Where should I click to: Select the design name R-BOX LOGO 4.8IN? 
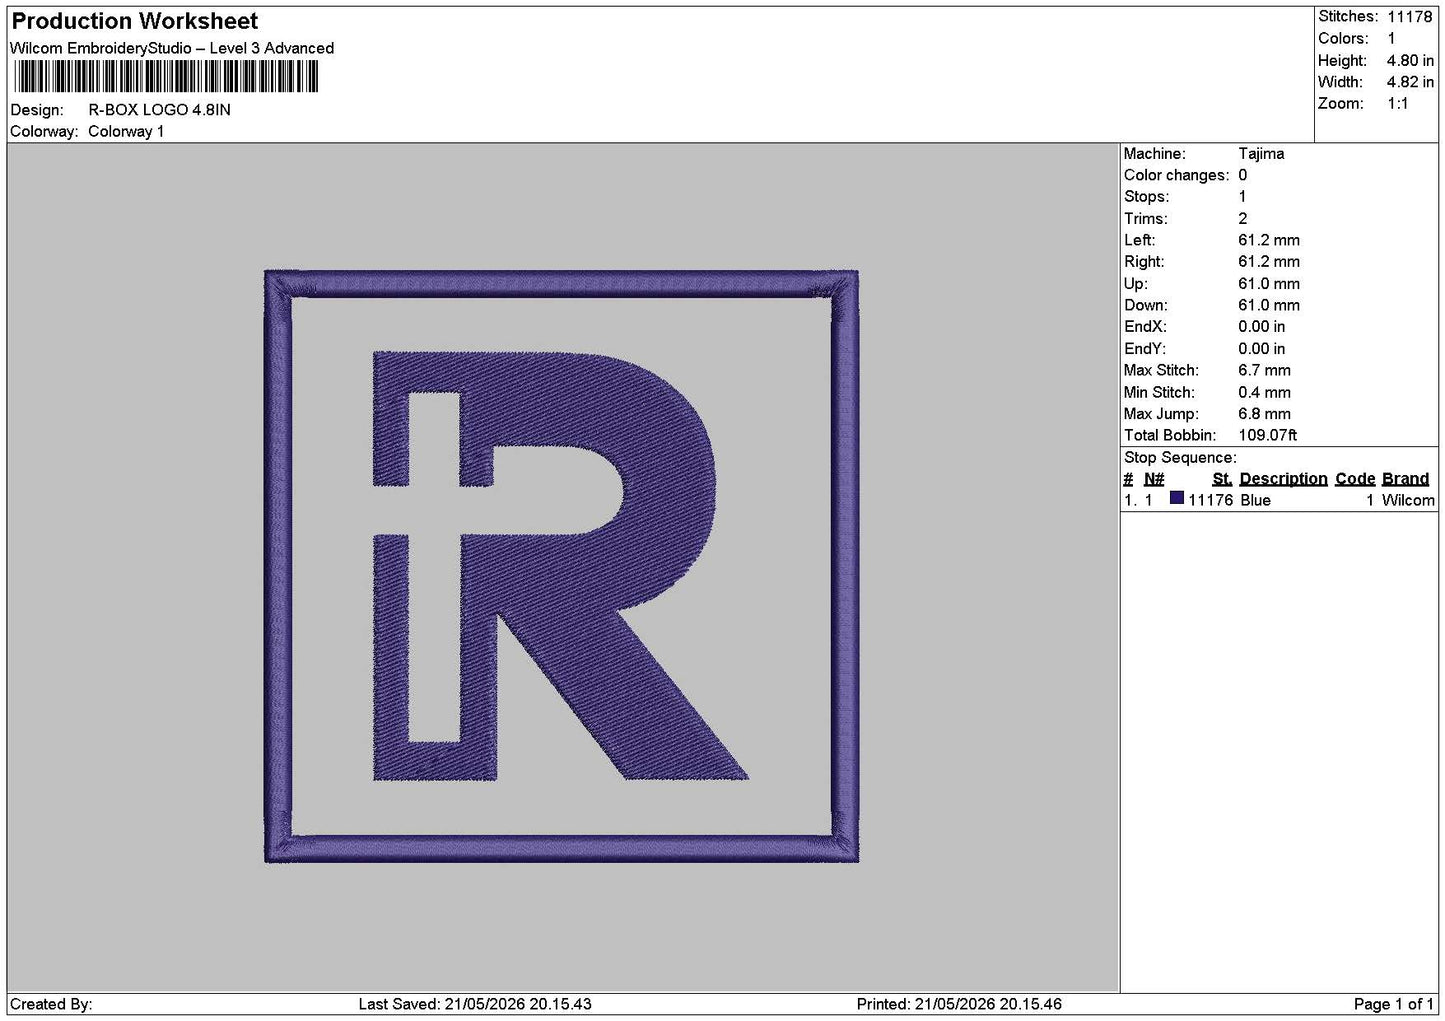[159, 110]
